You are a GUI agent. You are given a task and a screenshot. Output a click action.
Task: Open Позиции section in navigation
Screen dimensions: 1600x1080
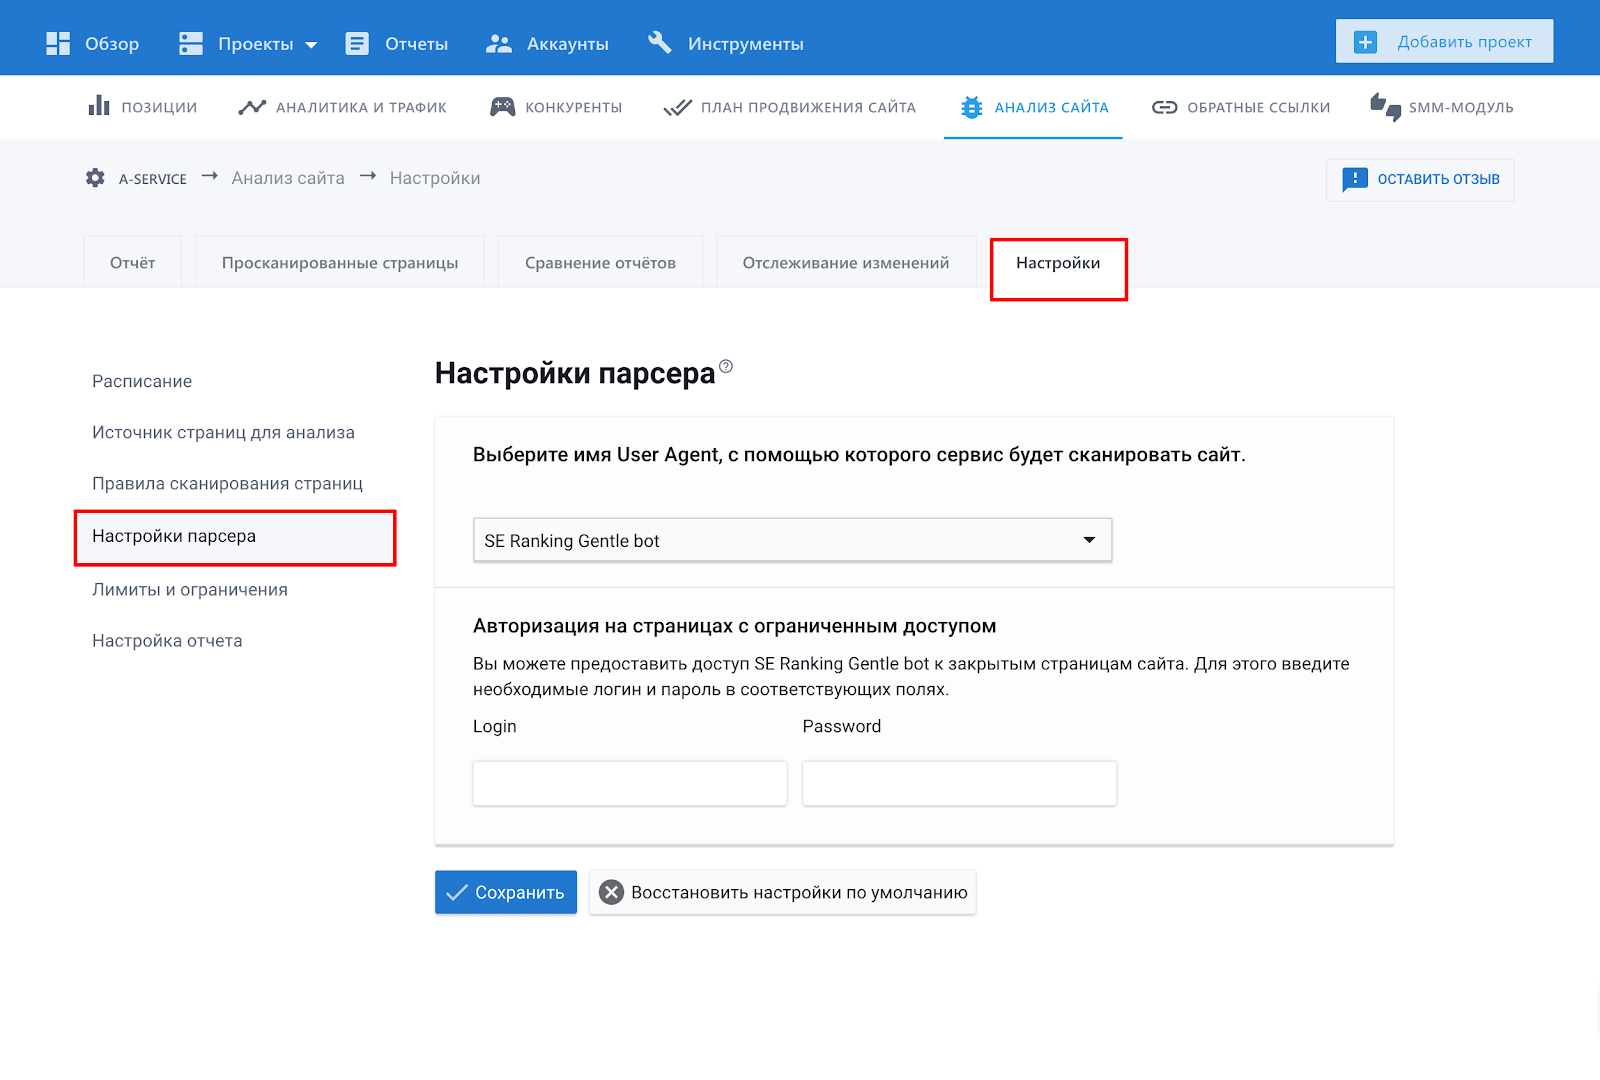[143, 107]
